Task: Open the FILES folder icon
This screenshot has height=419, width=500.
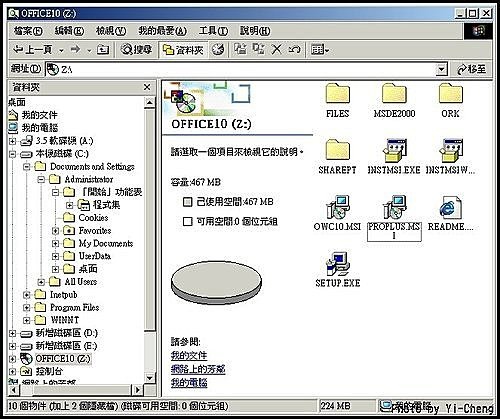Action: [338, 94]
